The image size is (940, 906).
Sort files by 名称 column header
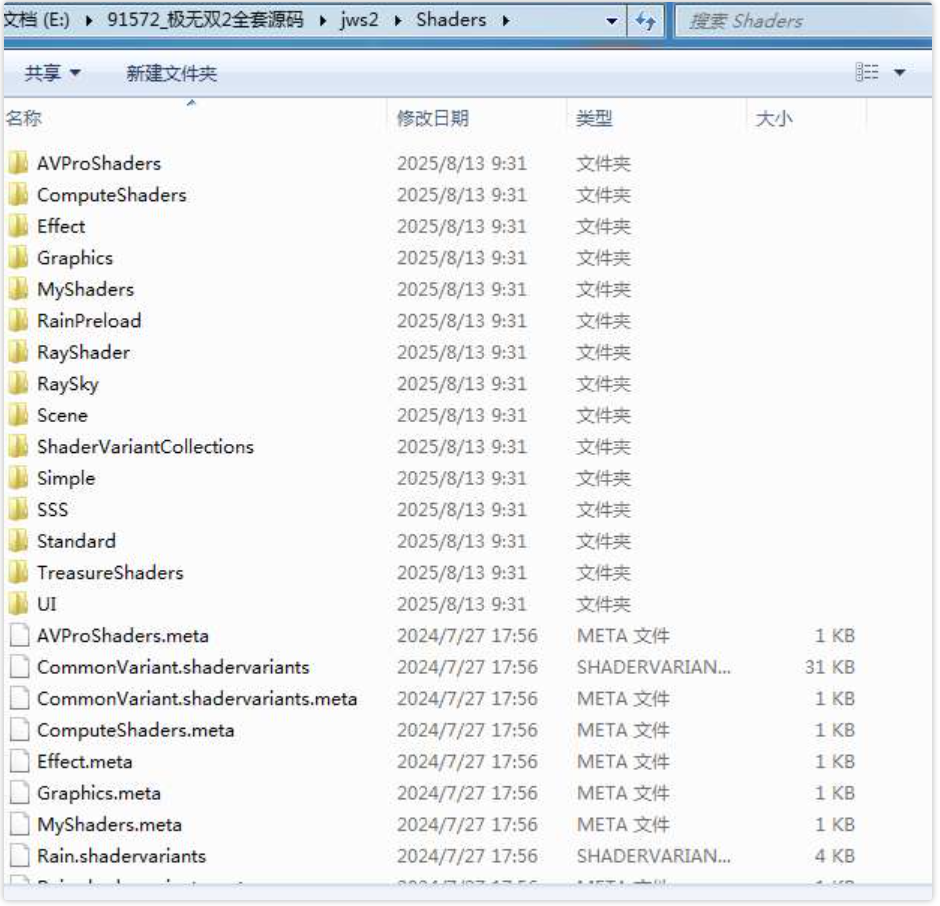[24, 119]
